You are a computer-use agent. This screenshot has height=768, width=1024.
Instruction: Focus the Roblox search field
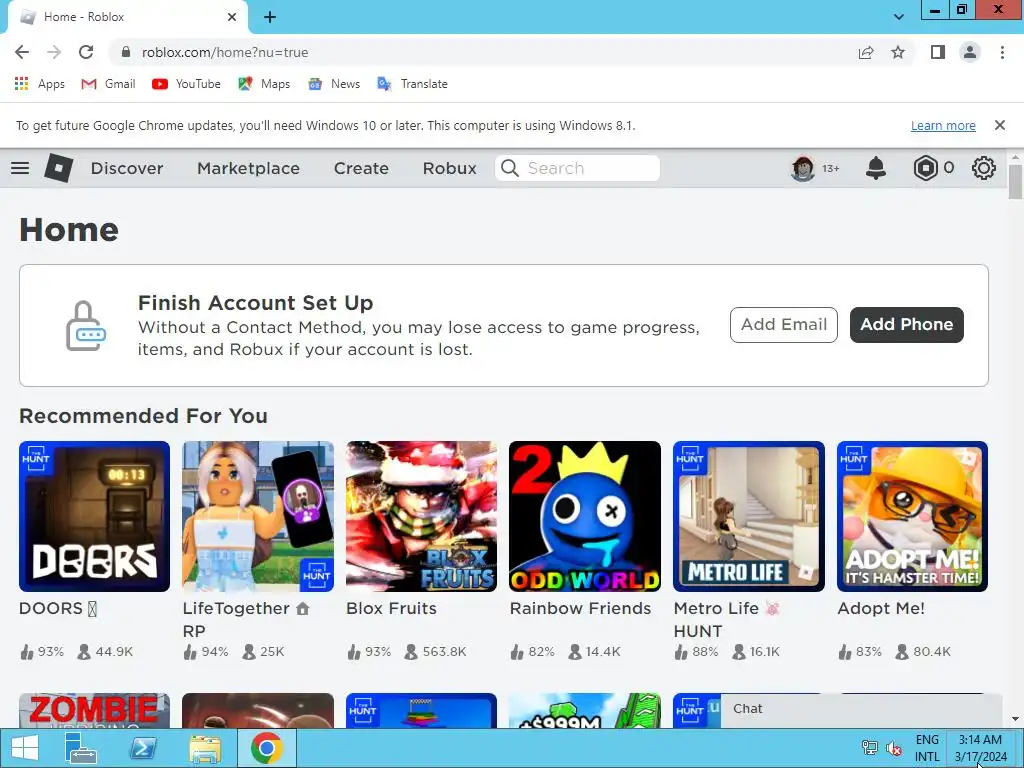click(x=577, y=168)
